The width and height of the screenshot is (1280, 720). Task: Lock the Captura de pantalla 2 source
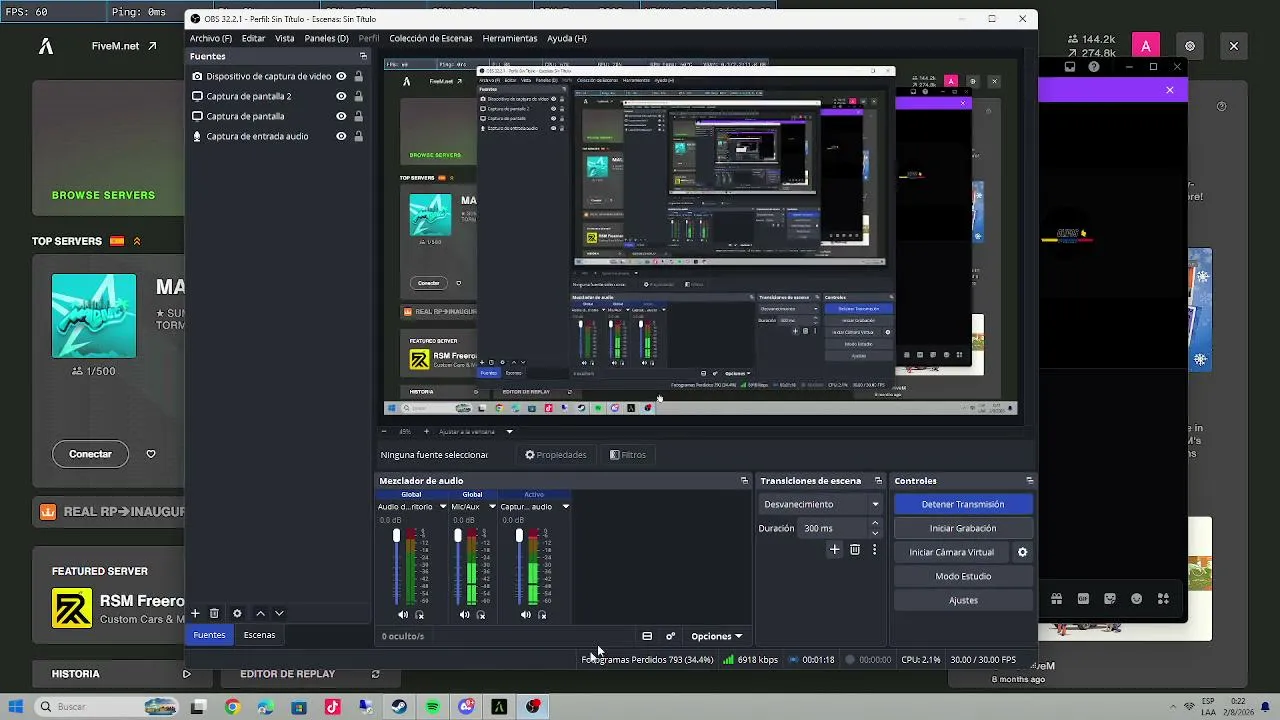[x=358, y=96]
